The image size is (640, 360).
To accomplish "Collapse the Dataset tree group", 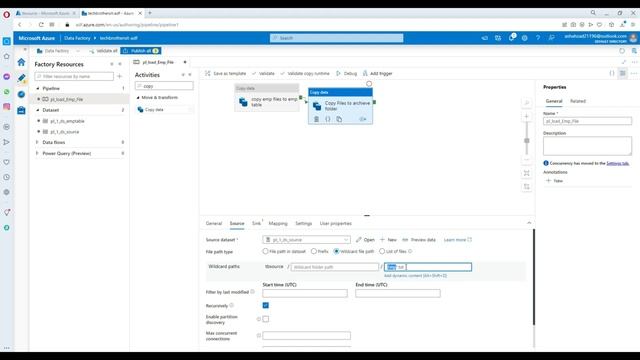I will point(38,110).
